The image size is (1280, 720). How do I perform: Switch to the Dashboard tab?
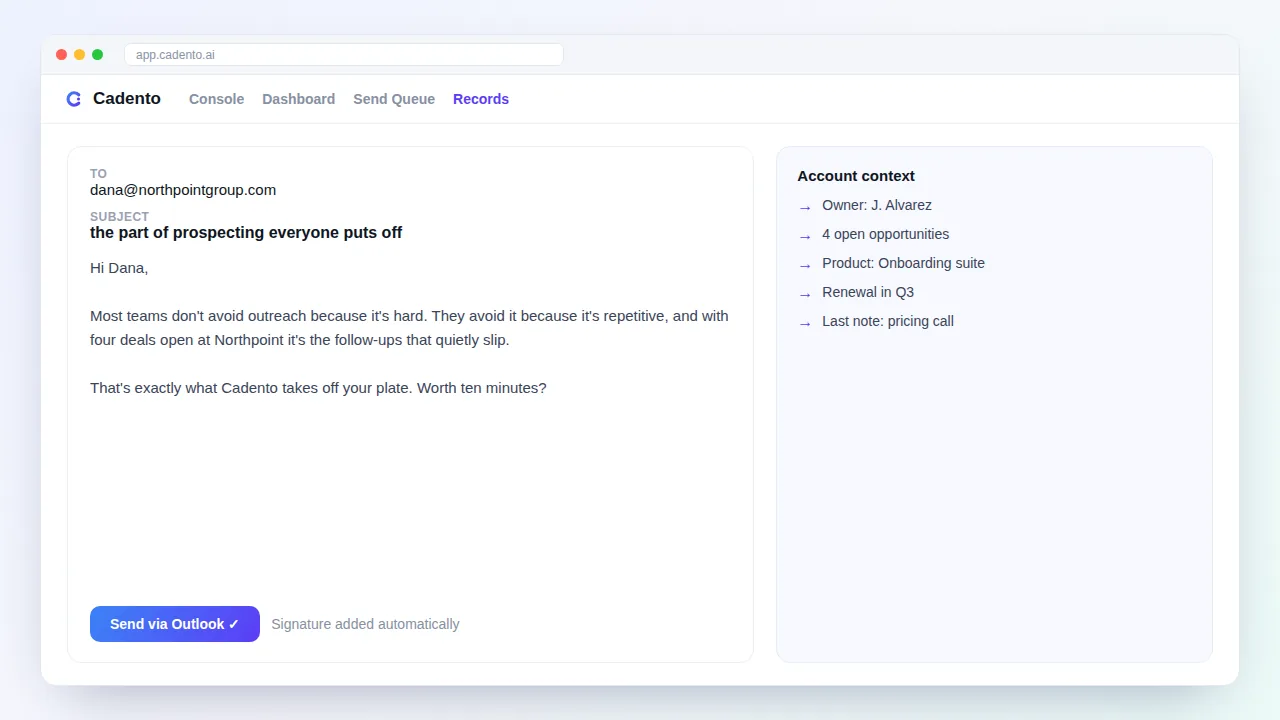(298, 99)
